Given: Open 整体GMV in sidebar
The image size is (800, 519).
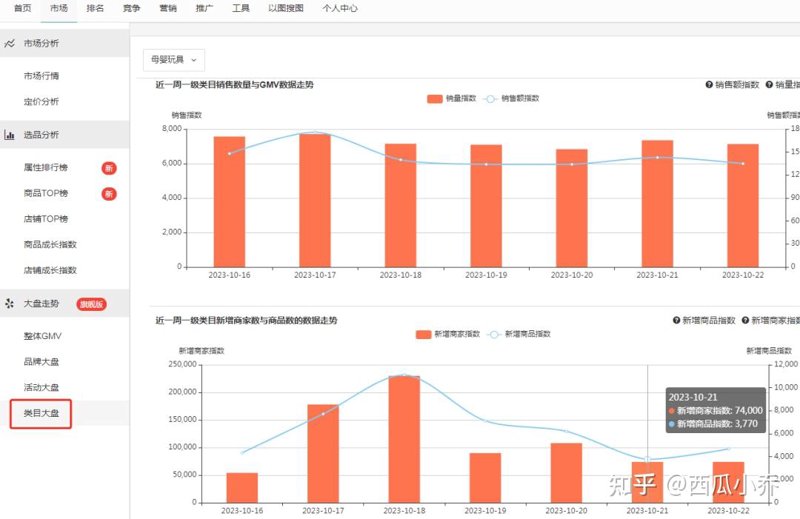Looking at the screenshot, I should point(42,336).
